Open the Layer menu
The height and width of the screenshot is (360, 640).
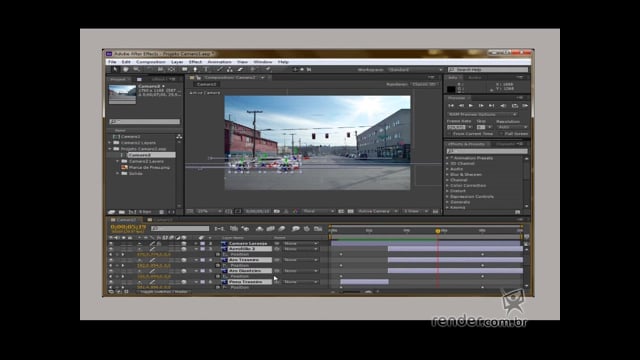click(x=177, y=62)
